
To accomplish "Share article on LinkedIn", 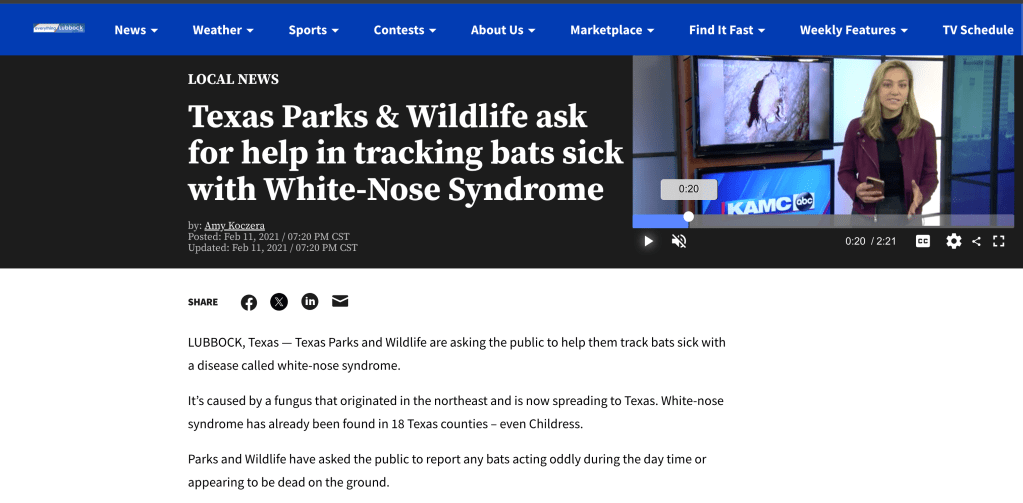I will pos(310,302).
